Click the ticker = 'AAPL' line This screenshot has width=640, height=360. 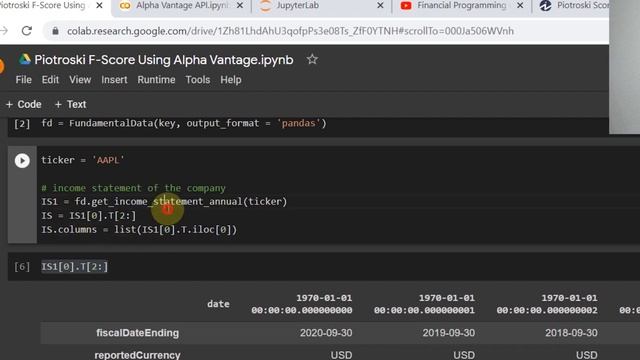pos(82,160)
